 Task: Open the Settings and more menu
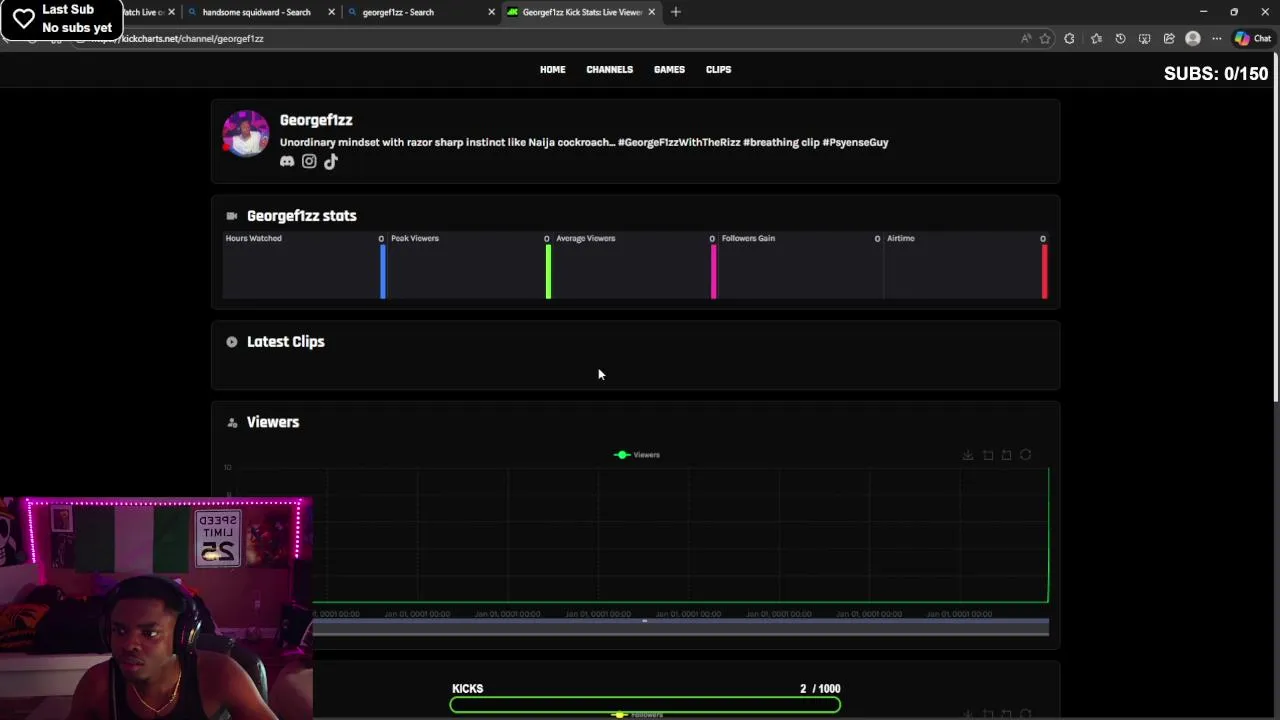1217,38
